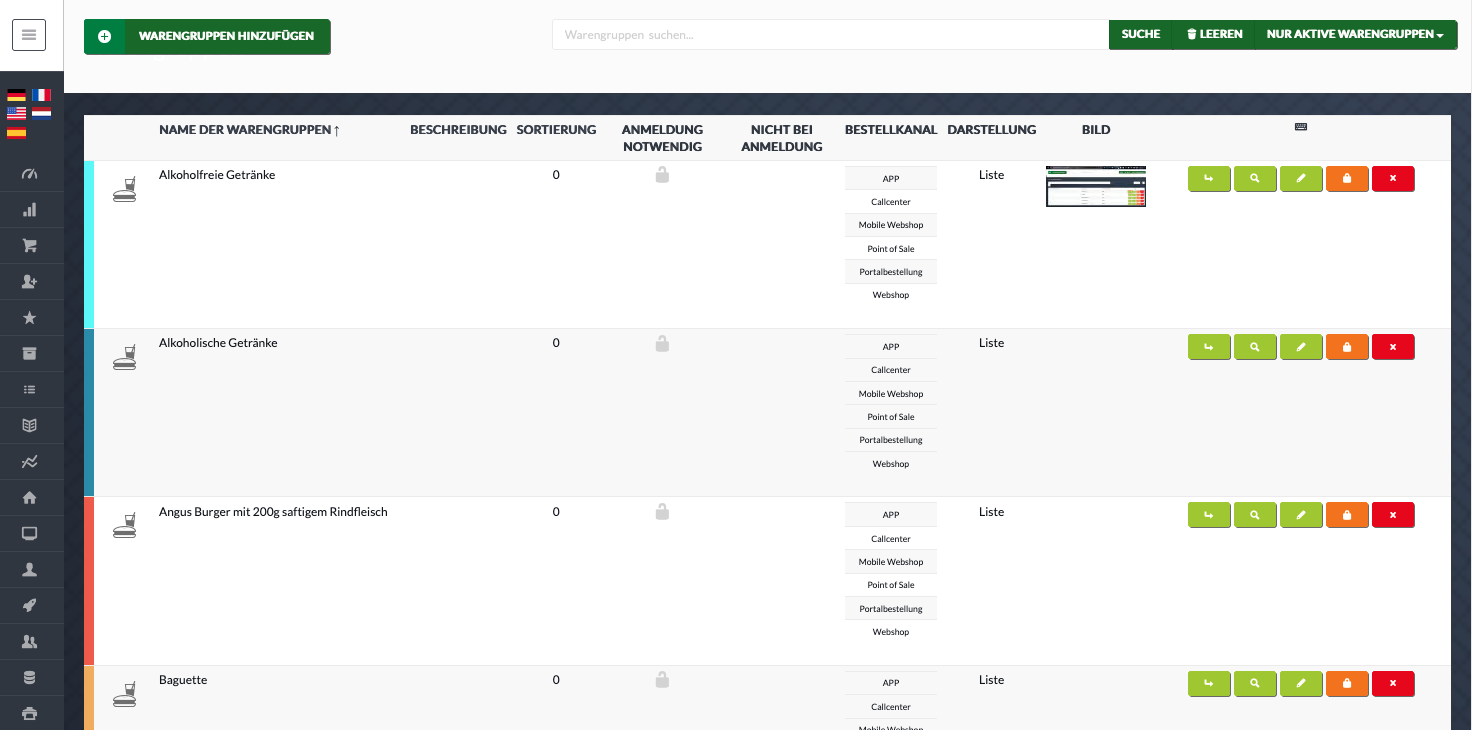Image resolution: width=1472 pixels, height=730 pixels.
Task: Open bar chart statistics sidebar icon
Action: coord(29,210)
